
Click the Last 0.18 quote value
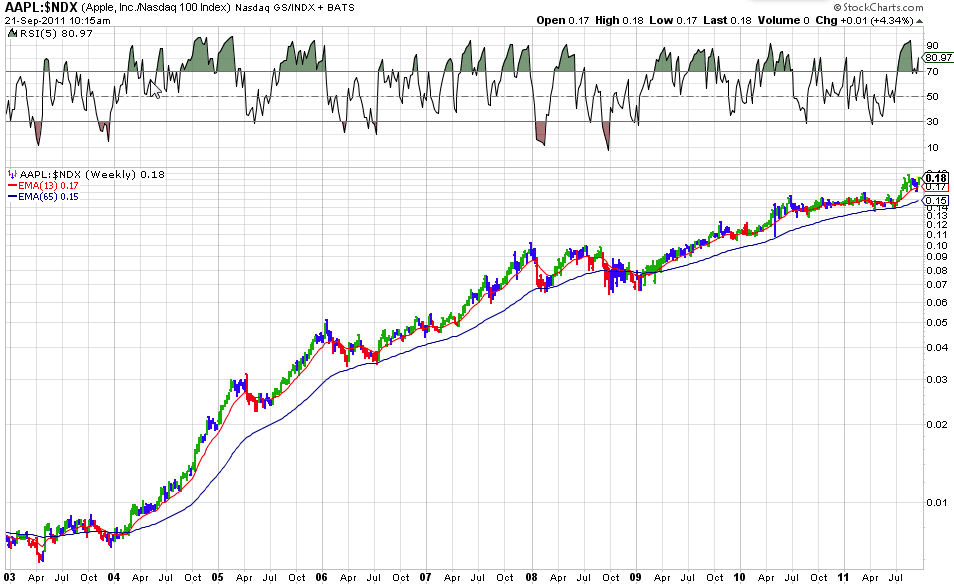[x=727, y=20]
